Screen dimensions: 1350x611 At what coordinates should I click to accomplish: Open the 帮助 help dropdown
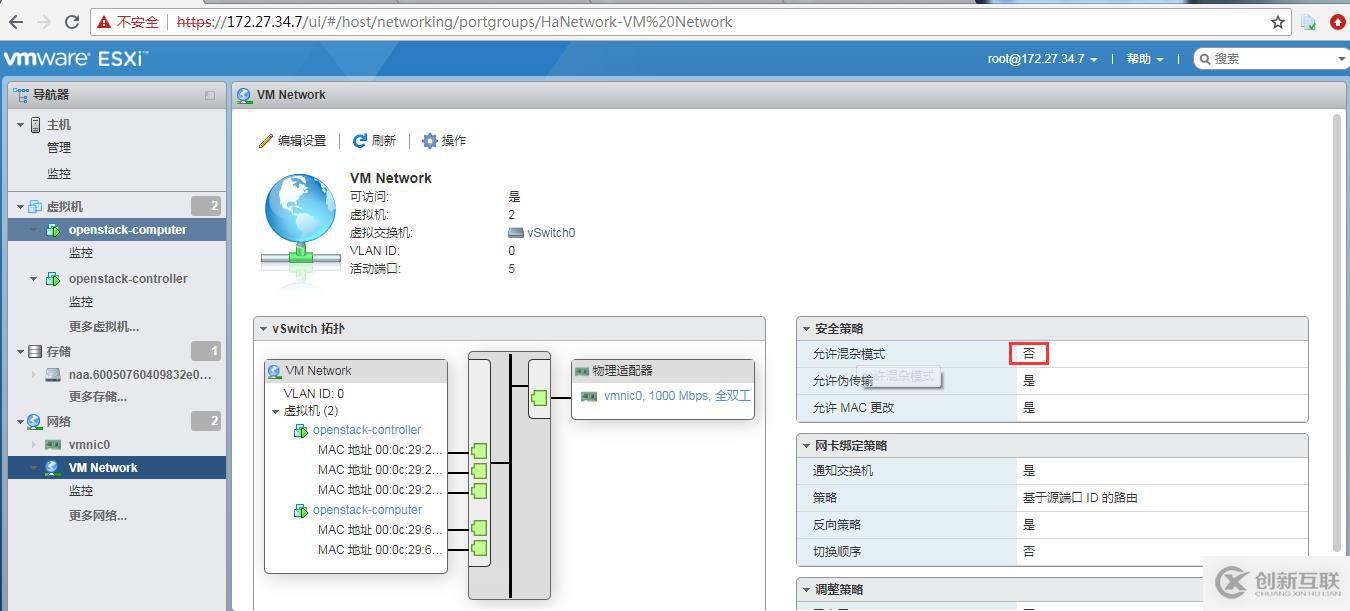tap(1145, 59)
